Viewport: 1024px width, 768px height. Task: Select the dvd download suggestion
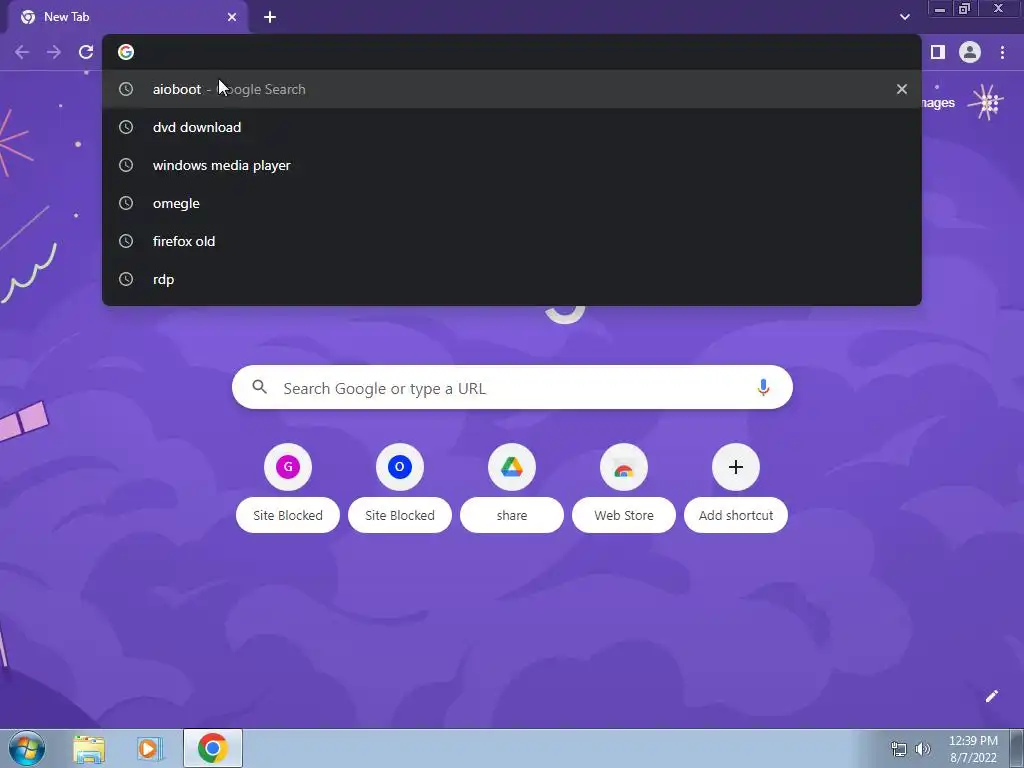tap(511, 127)
